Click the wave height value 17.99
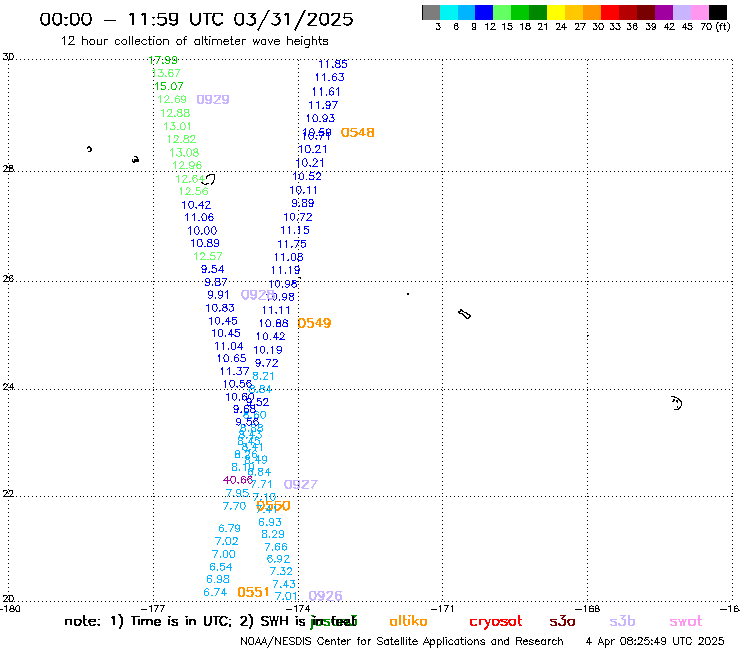 click(x=163, y=60)
